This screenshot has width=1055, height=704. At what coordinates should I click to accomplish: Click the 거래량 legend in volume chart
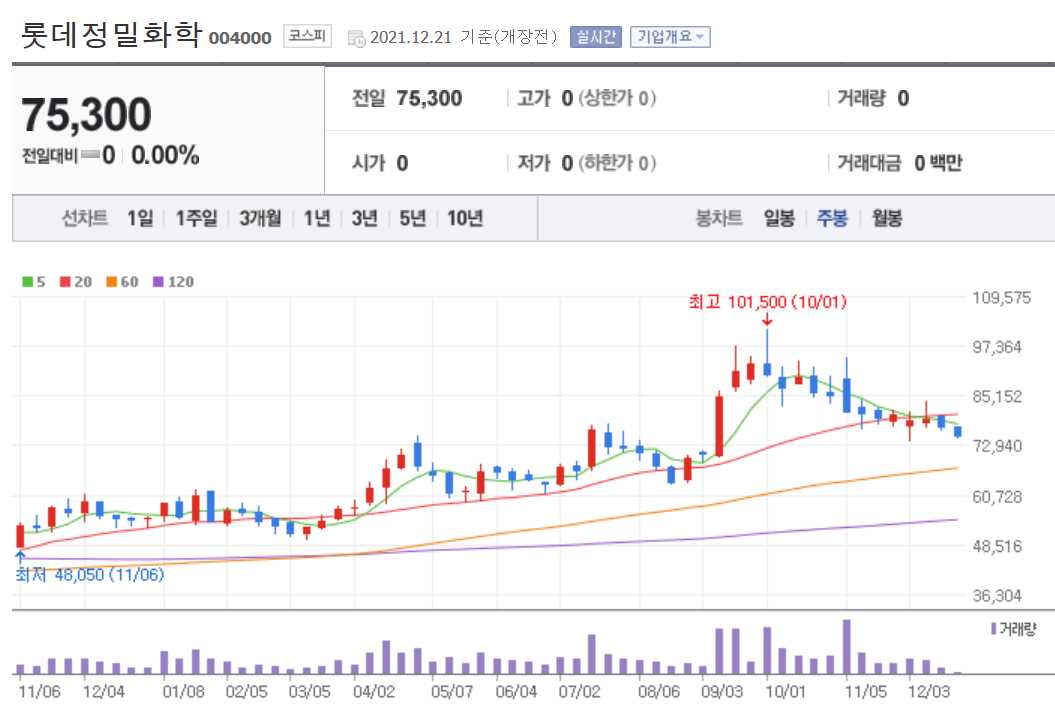[1014, 629]
